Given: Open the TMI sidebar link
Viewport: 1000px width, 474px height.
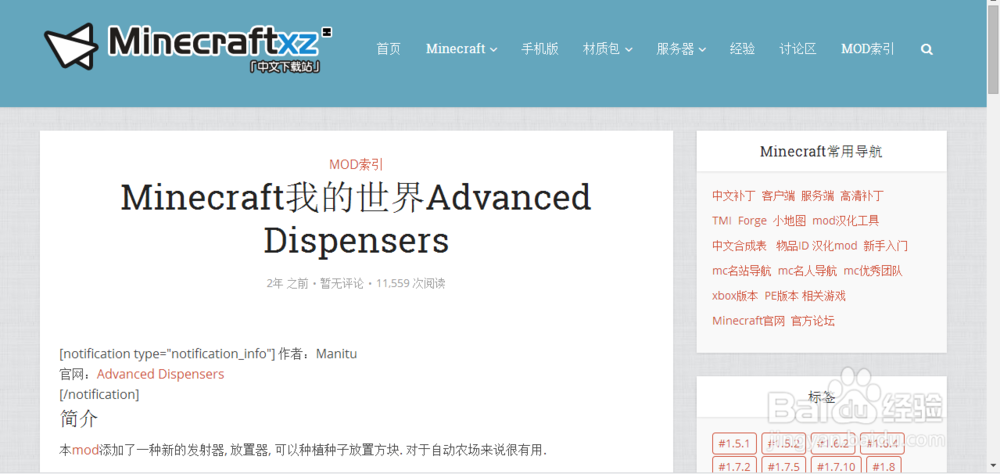Looking at the screenshot, I should click(x=722, y=221).
